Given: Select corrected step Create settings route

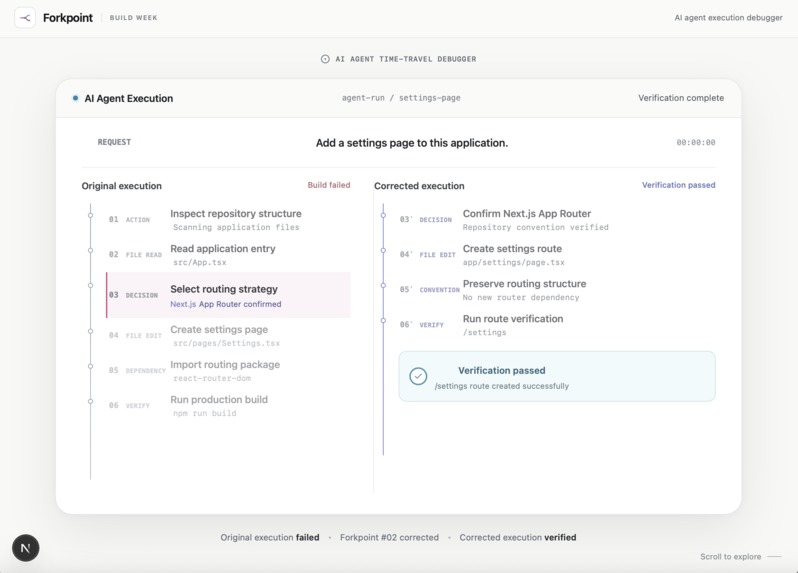Looking at the screenshot, I should (x=557, y=255).
